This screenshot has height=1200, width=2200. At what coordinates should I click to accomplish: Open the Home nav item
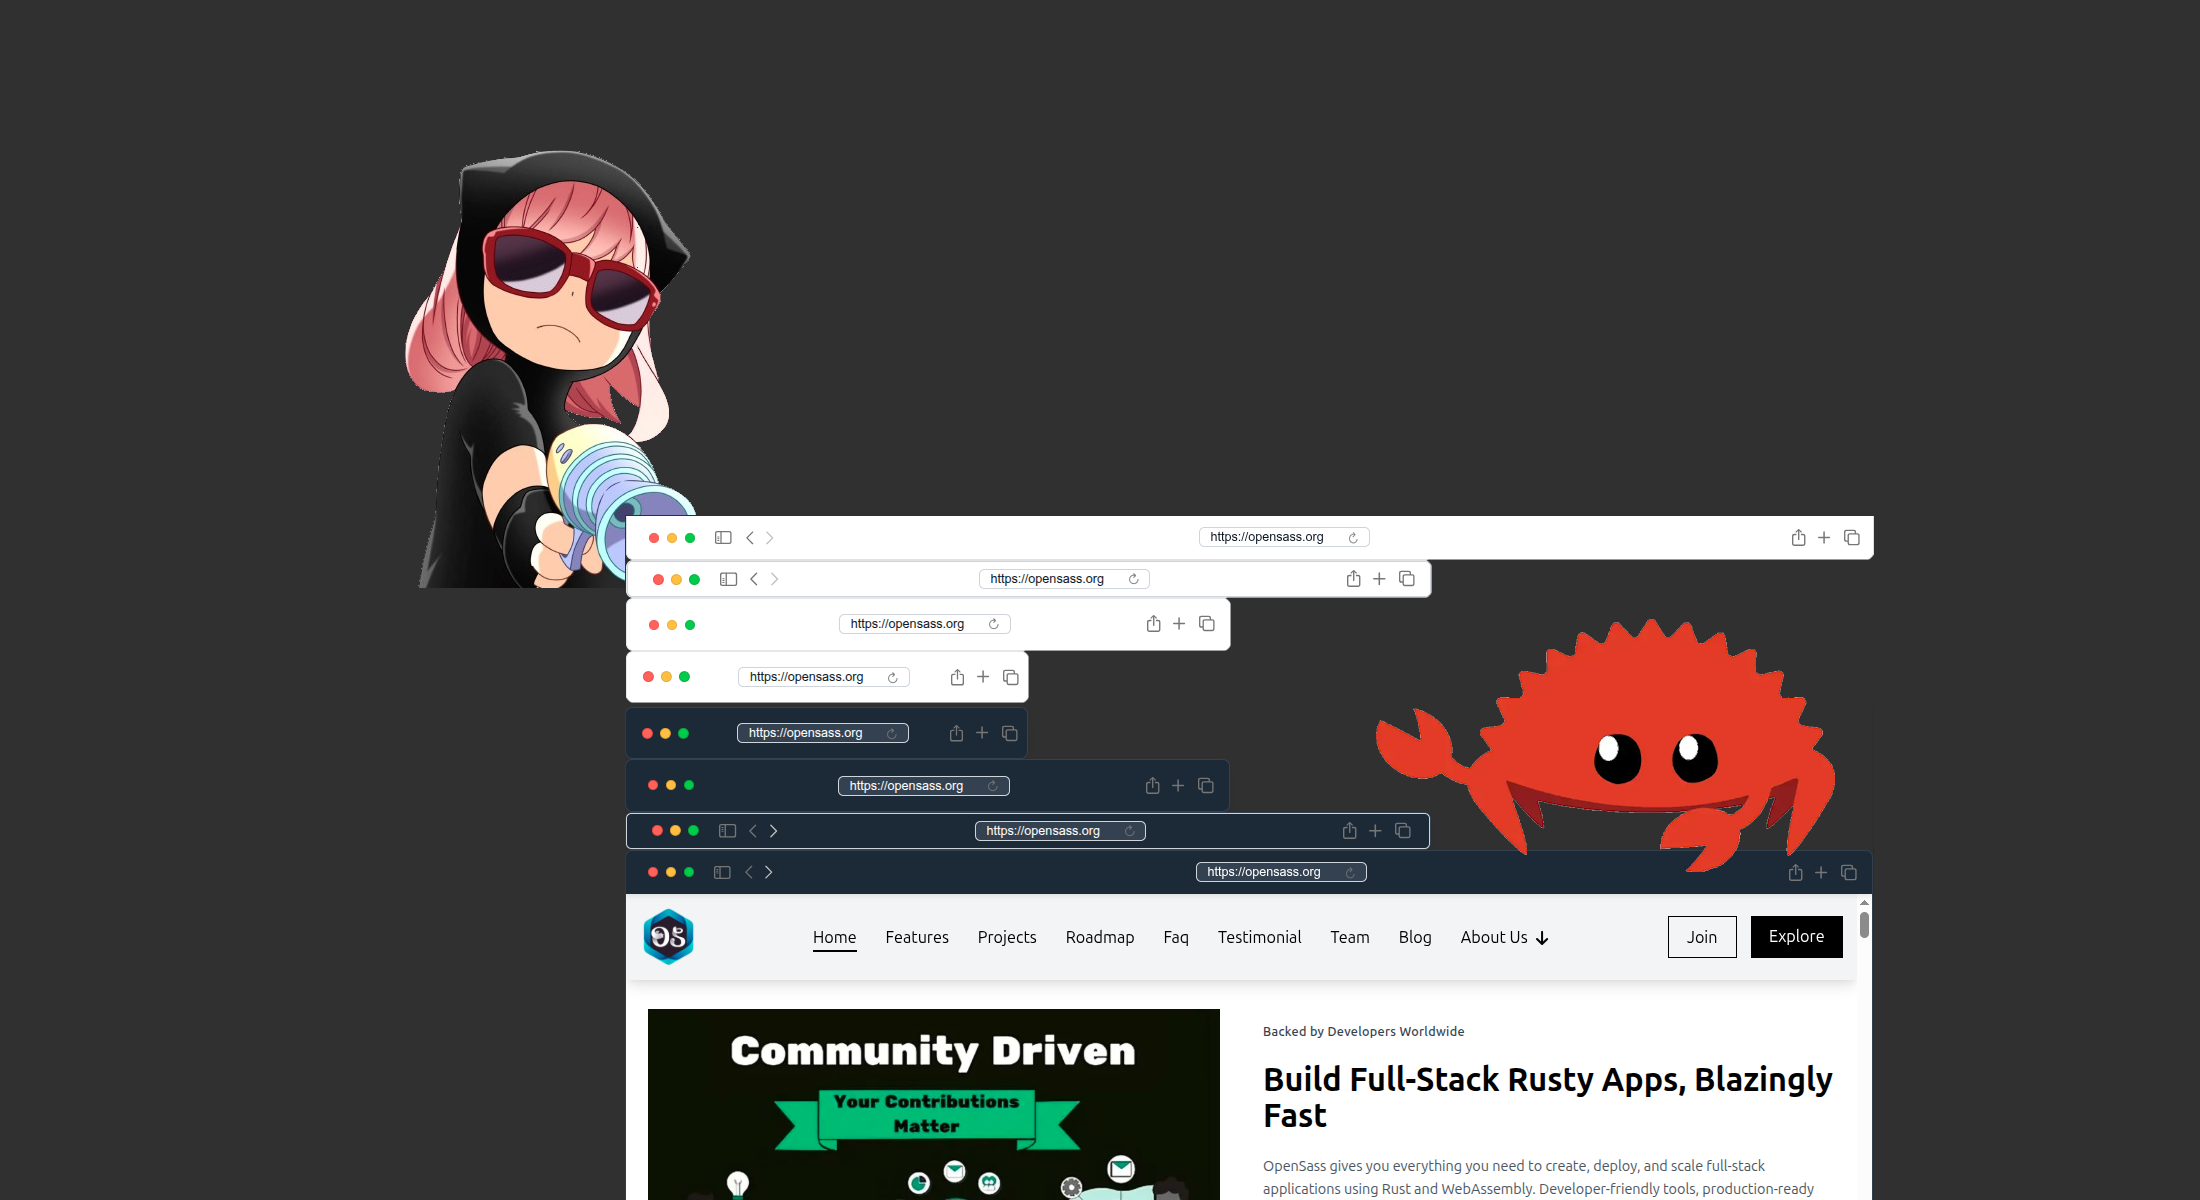pos(834,937)
